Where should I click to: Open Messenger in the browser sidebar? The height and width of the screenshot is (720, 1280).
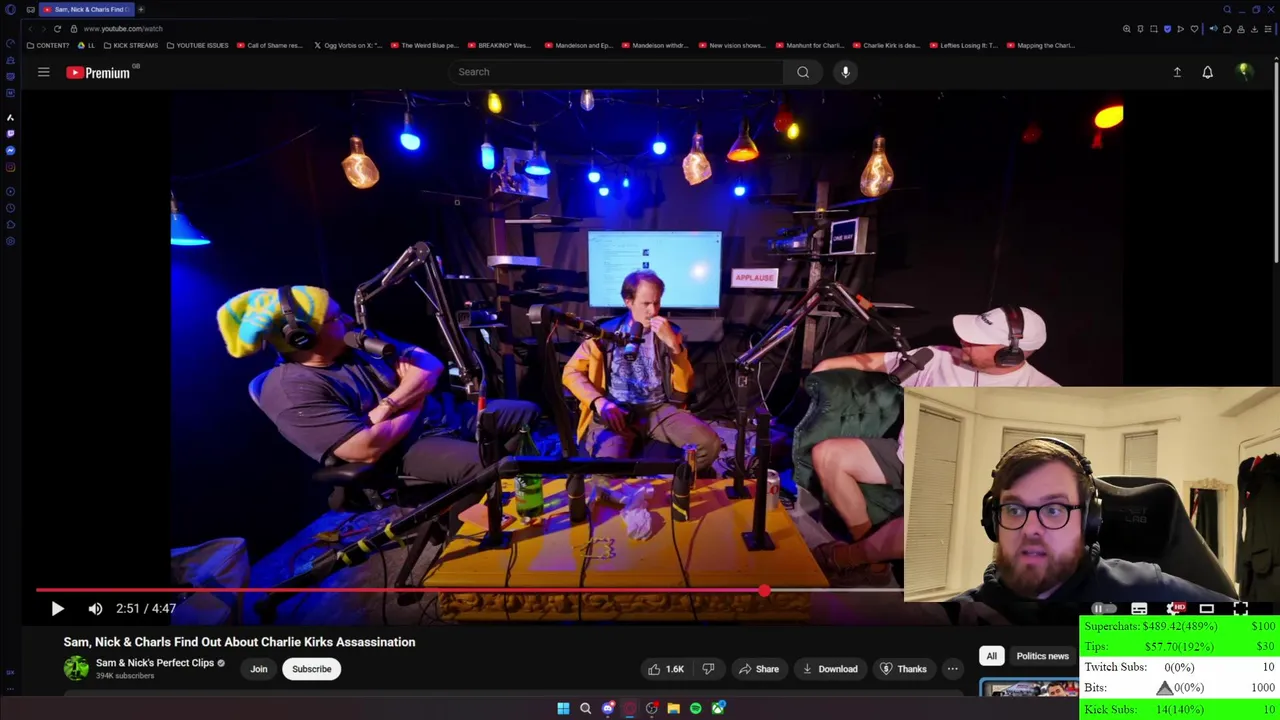click(10, 150)
